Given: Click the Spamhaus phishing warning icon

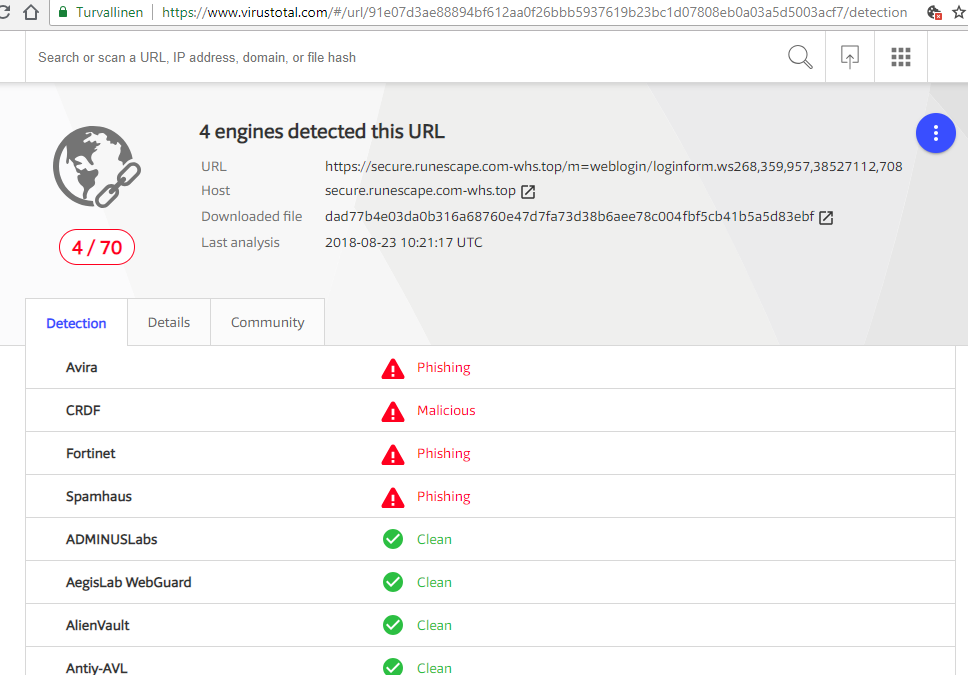Looking at the screenshot, I should (393, 497).
